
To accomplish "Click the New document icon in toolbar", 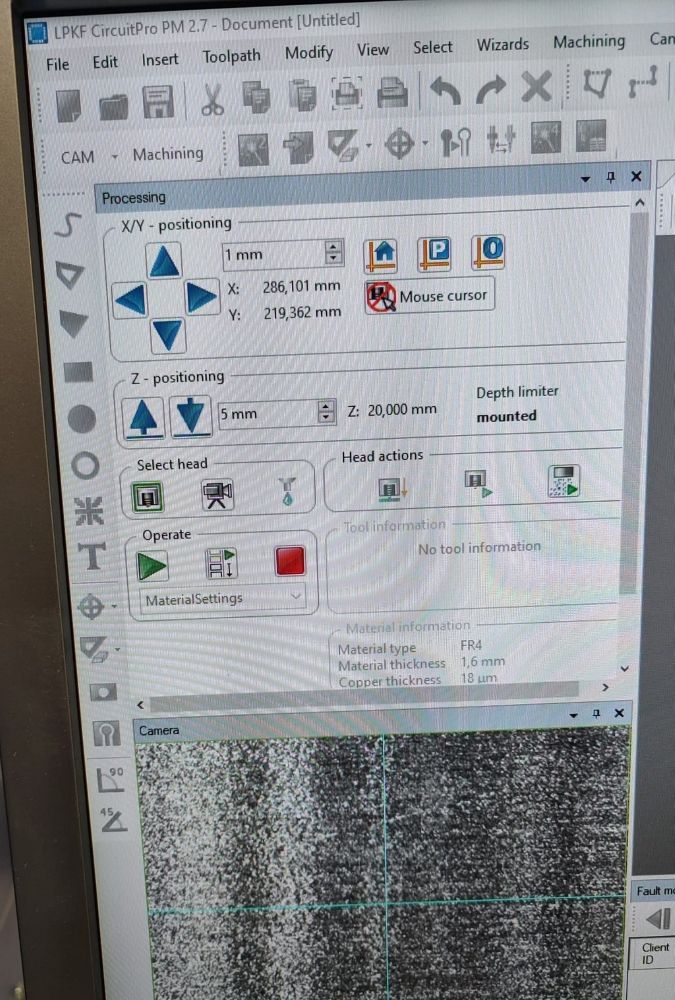I will (x=68, y=105).
